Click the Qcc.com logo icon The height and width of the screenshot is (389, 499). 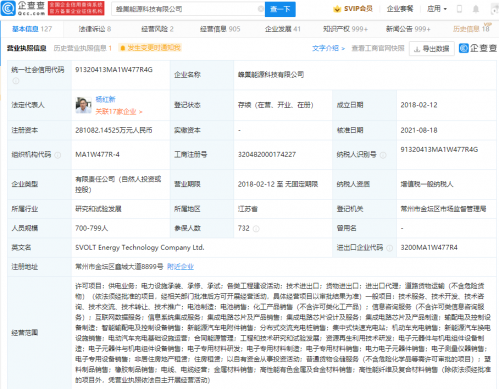(8, 8)
